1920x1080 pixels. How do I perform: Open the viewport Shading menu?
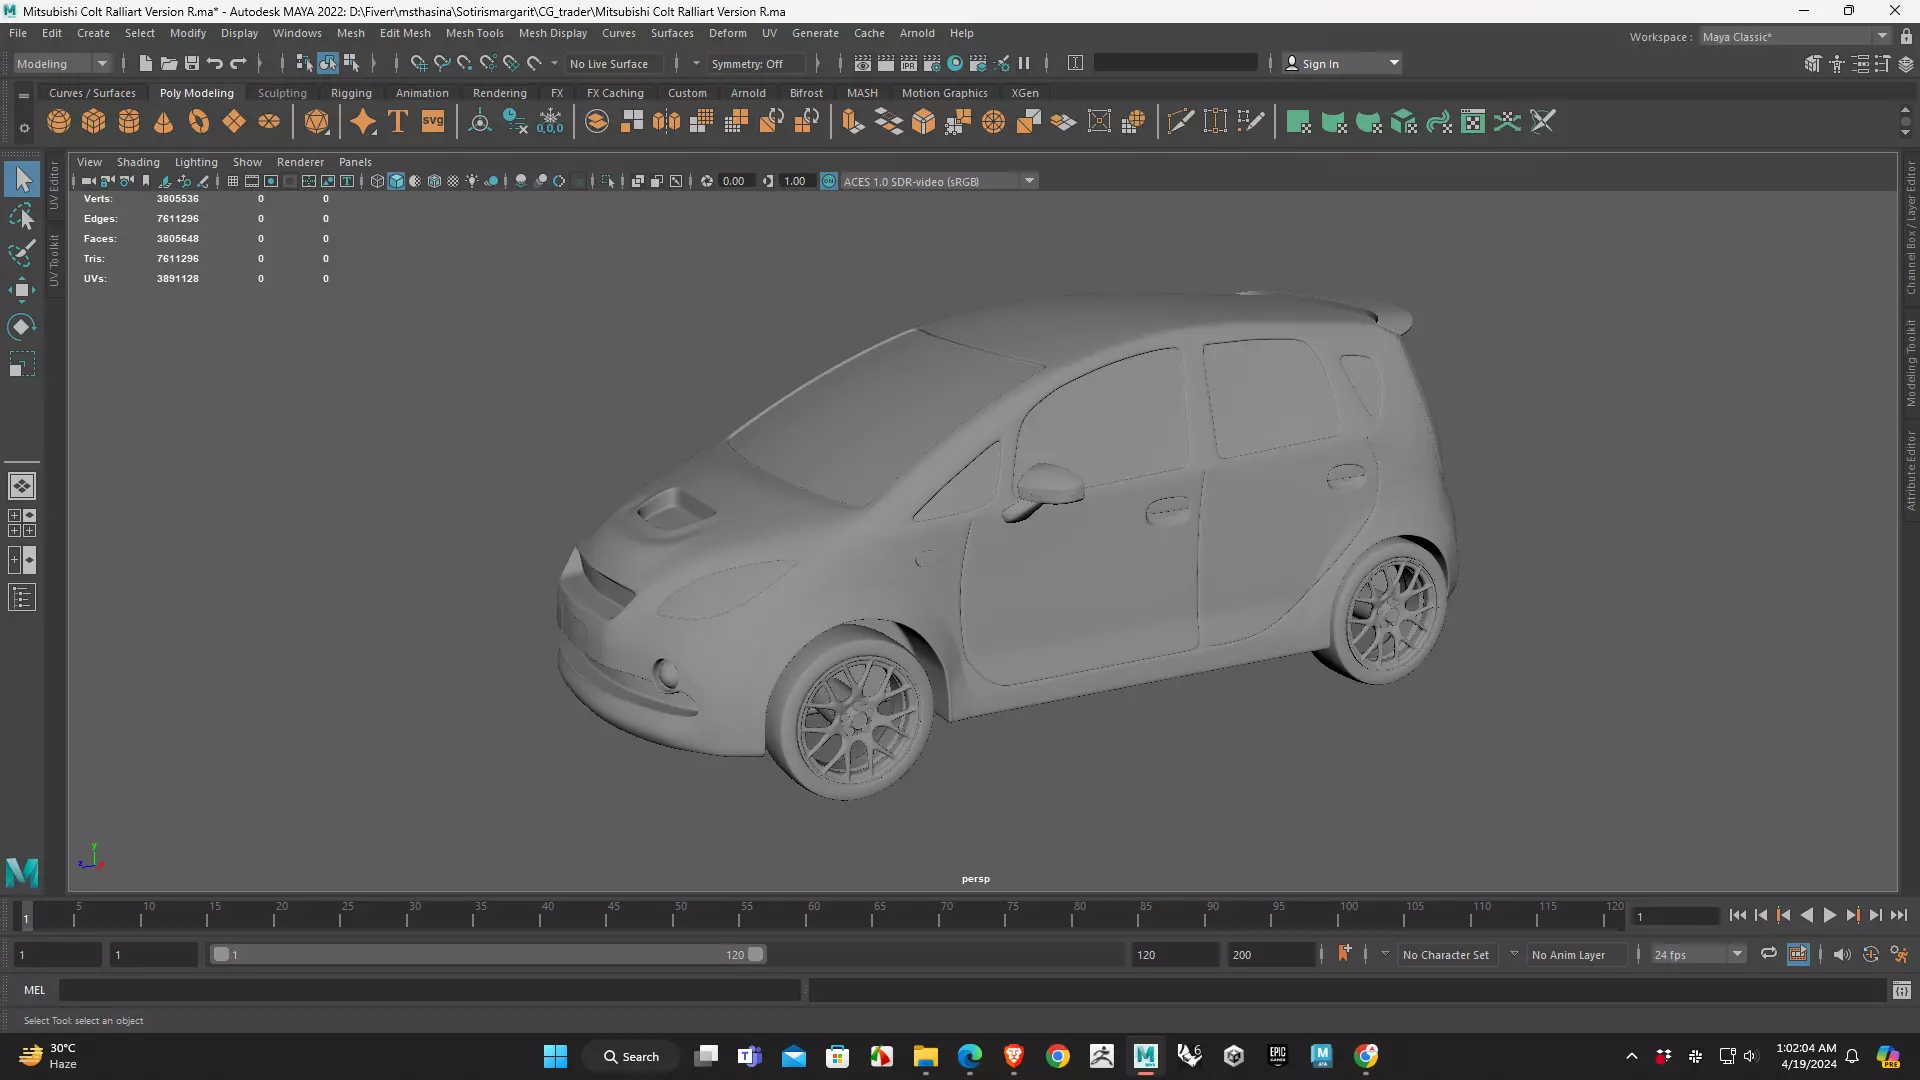138,162
